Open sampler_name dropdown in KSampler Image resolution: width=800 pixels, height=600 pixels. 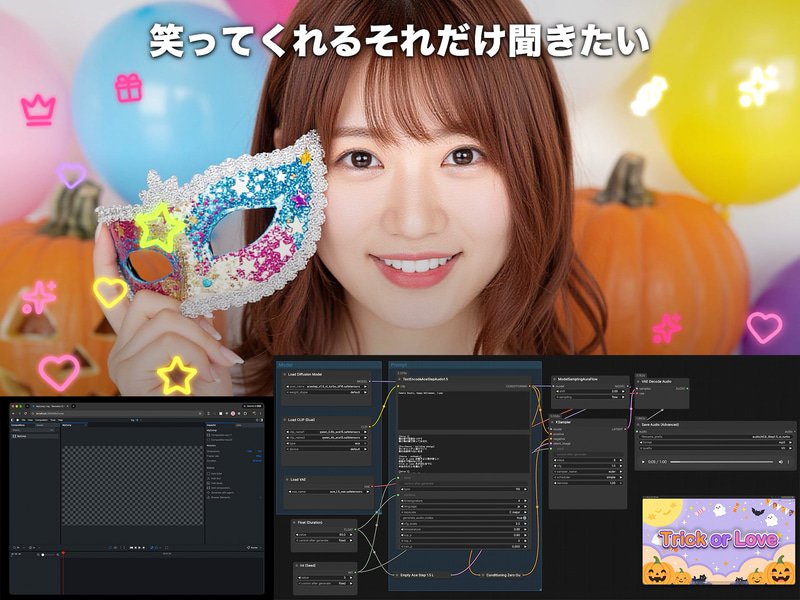coord(588,471)
